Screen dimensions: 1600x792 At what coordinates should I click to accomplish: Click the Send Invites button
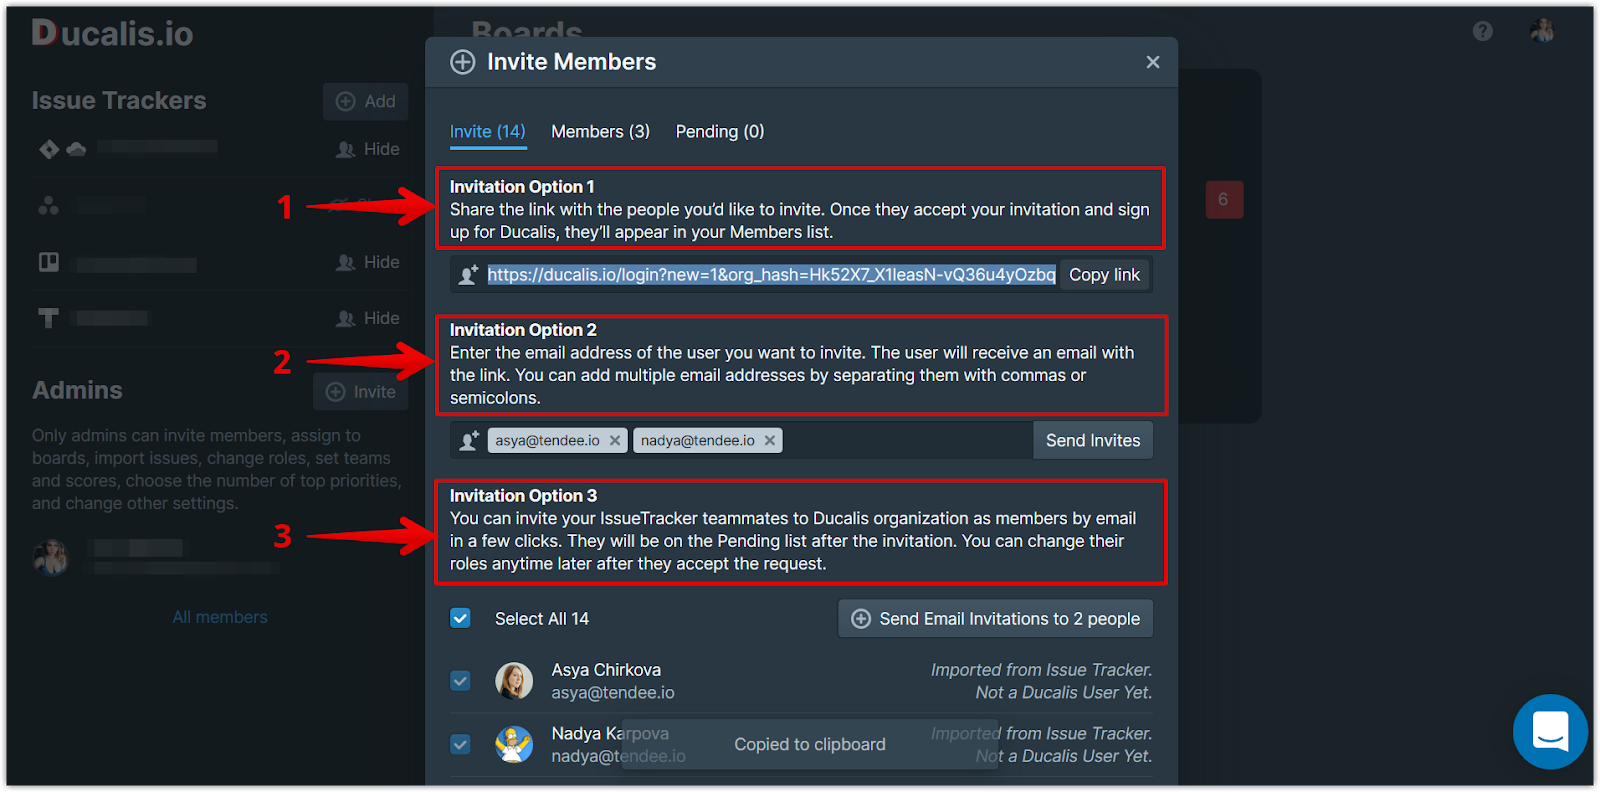(1093, 441)
